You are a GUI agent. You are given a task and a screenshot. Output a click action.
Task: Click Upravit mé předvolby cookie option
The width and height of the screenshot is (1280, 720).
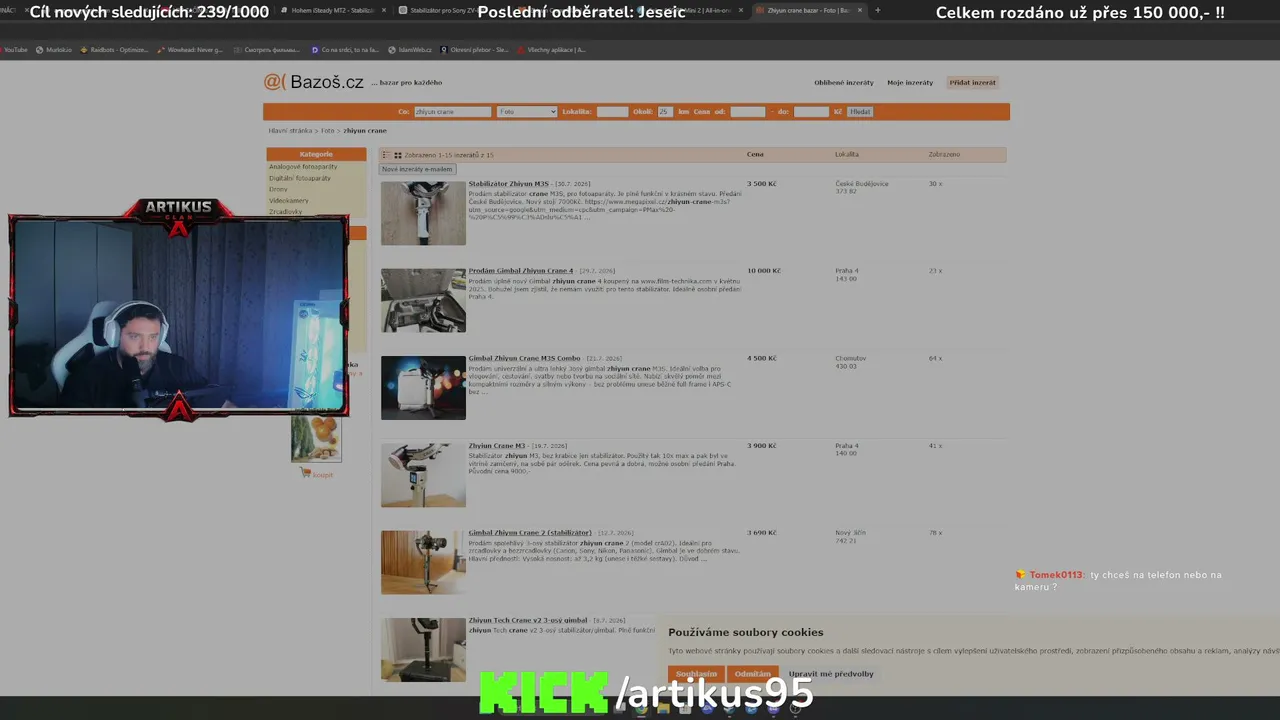pos(831,674)
